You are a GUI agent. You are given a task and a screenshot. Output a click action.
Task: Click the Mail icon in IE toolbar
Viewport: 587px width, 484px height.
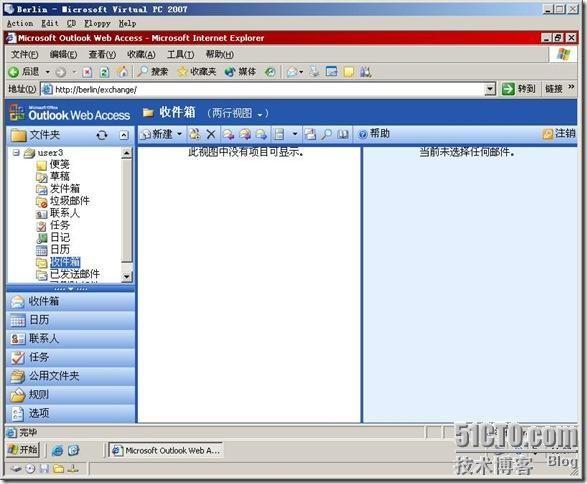[292, 72]
